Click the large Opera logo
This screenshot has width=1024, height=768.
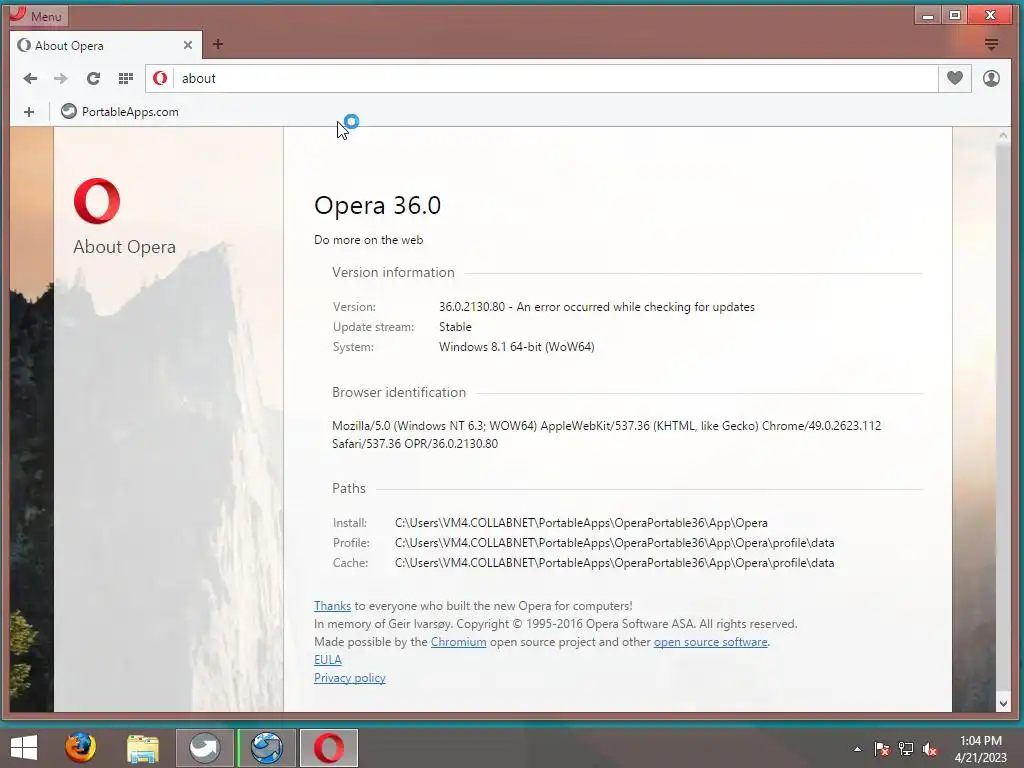(x=97, y=201)
